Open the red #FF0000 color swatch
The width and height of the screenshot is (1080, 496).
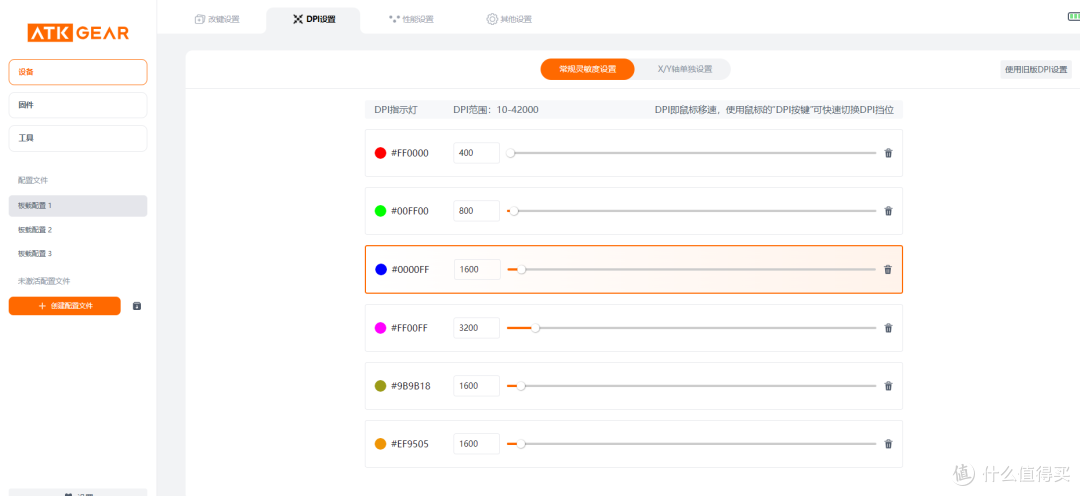[380, 153]
